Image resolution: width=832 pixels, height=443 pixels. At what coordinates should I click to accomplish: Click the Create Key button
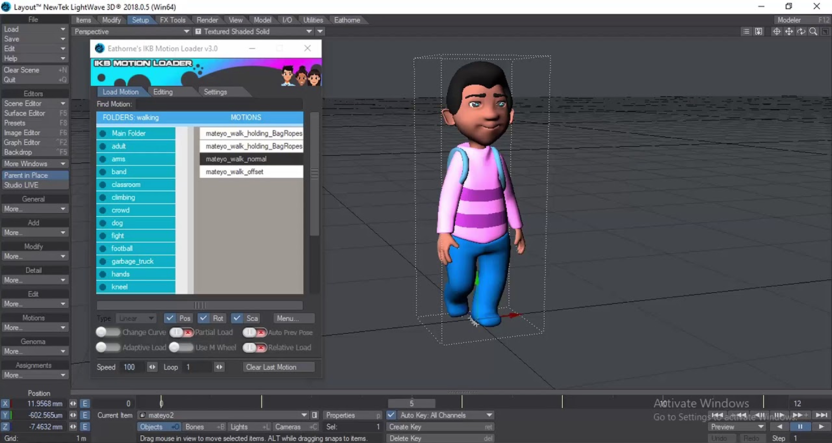[439, 427]
